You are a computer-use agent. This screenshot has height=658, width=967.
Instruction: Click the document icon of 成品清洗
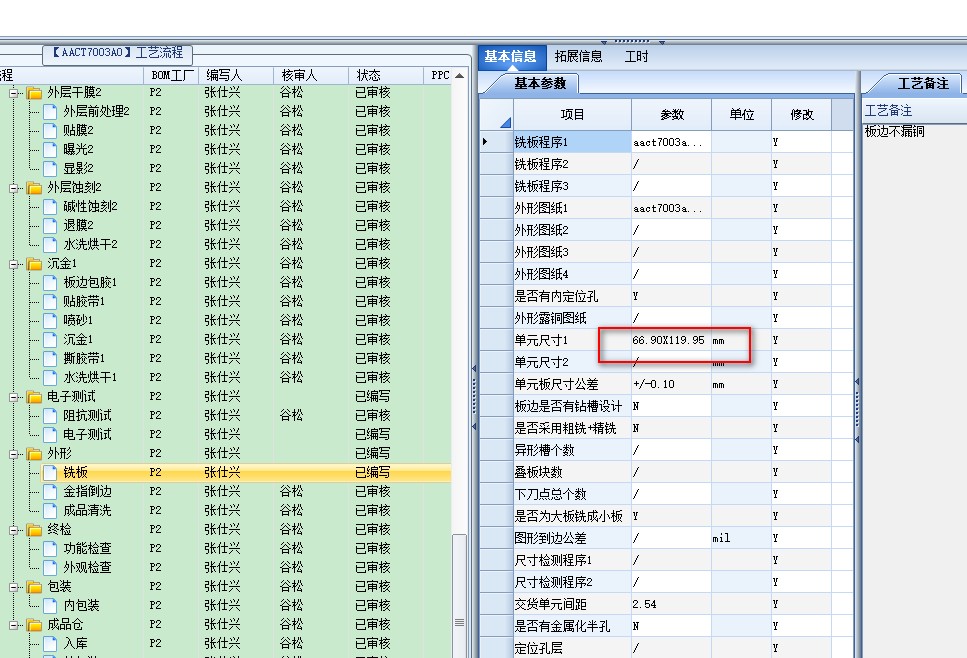click(51, 511)
